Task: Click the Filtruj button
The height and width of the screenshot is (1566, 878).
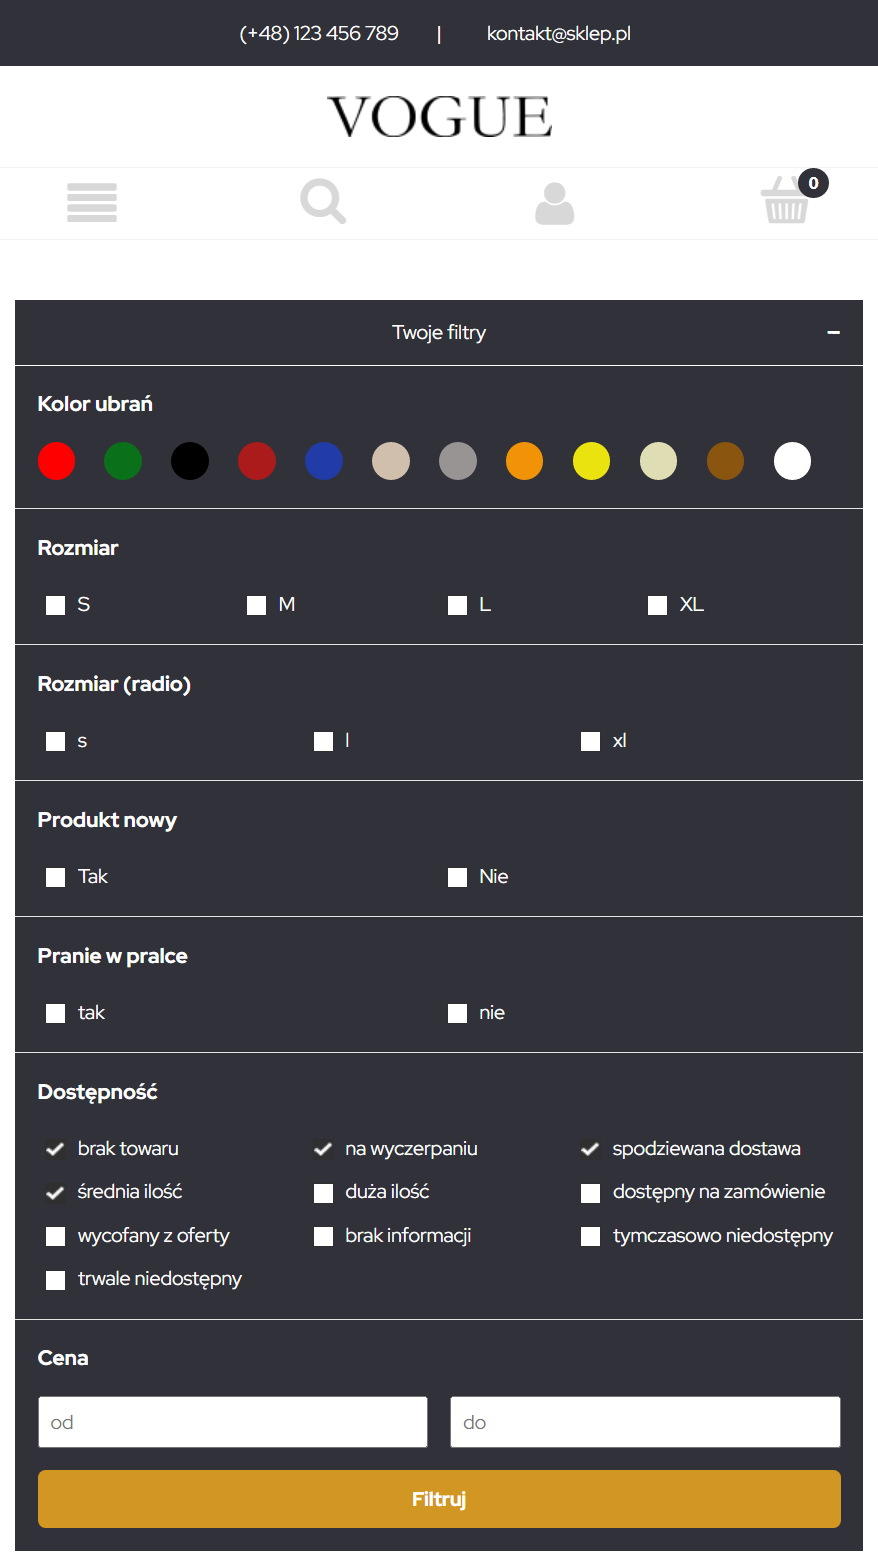Action: tap(439, 1499)
